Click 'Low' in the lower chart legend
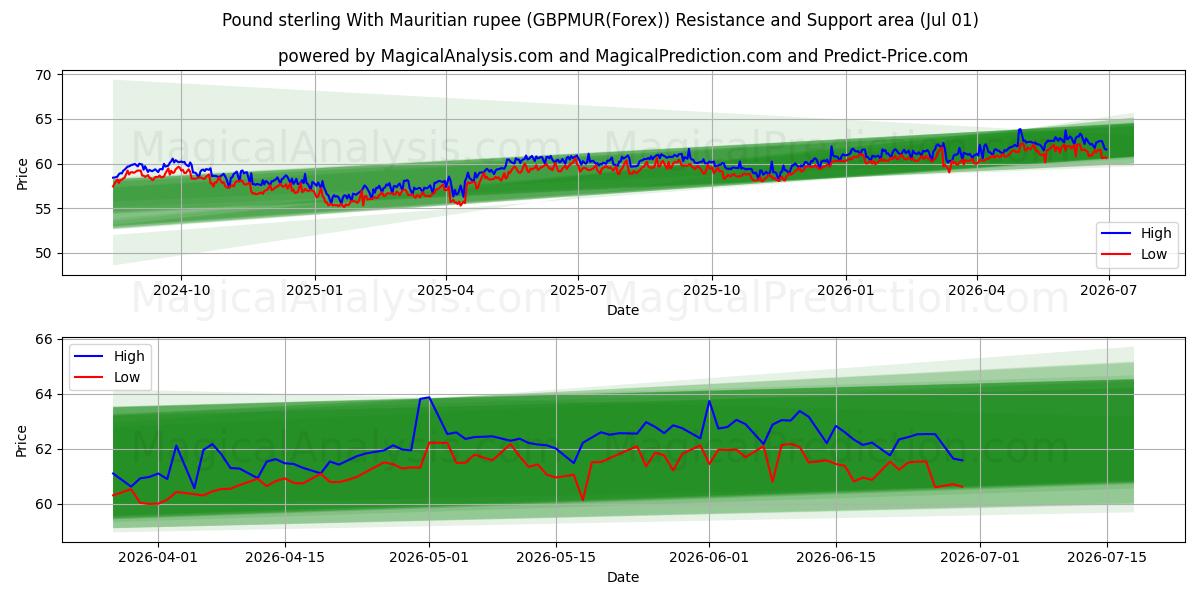 tap(127, 377)
